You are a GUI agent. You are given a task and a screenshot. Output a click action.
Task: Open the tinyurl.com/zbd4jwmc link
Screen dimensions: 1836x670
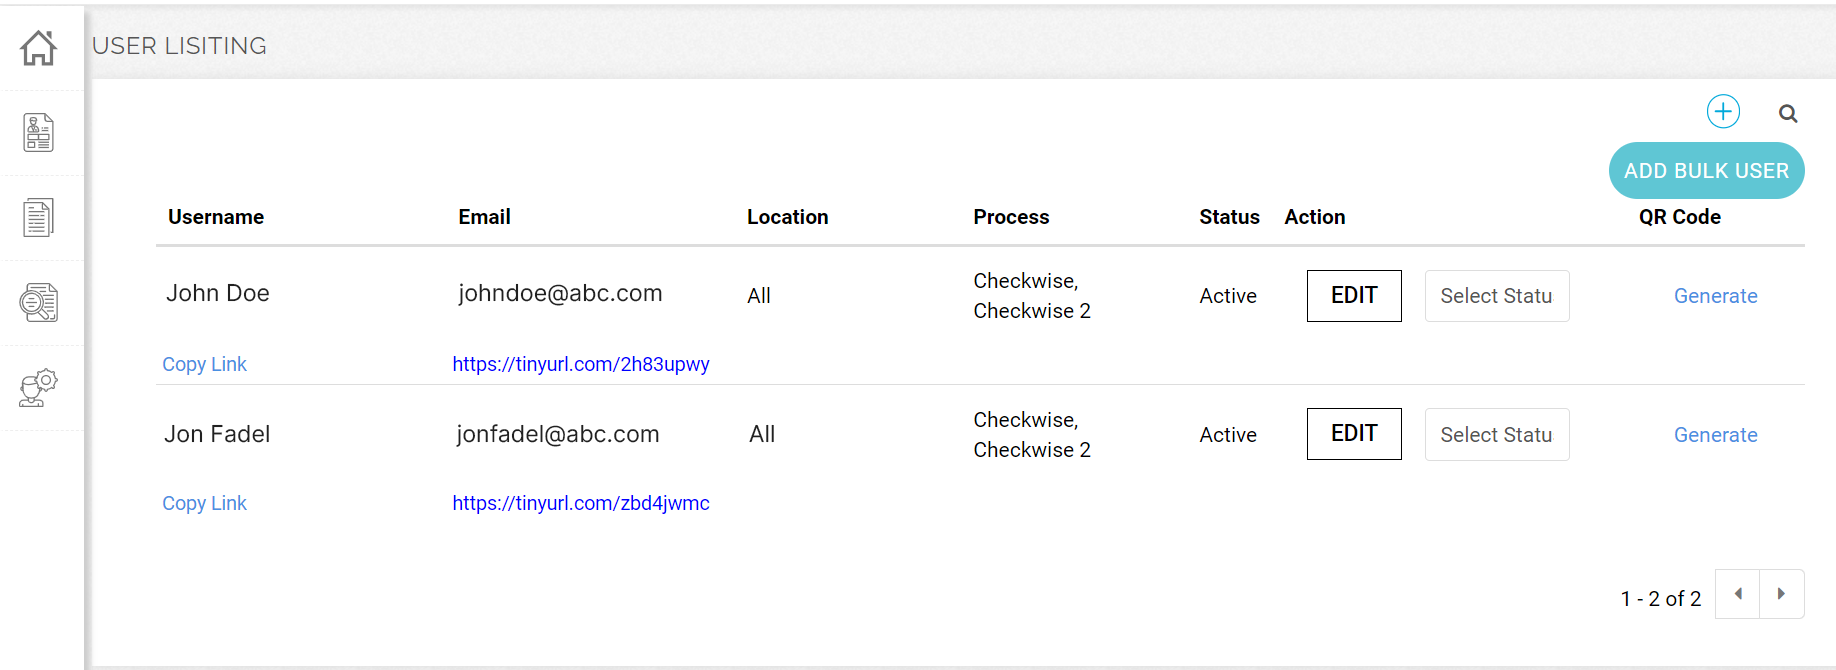pos(580,503)
